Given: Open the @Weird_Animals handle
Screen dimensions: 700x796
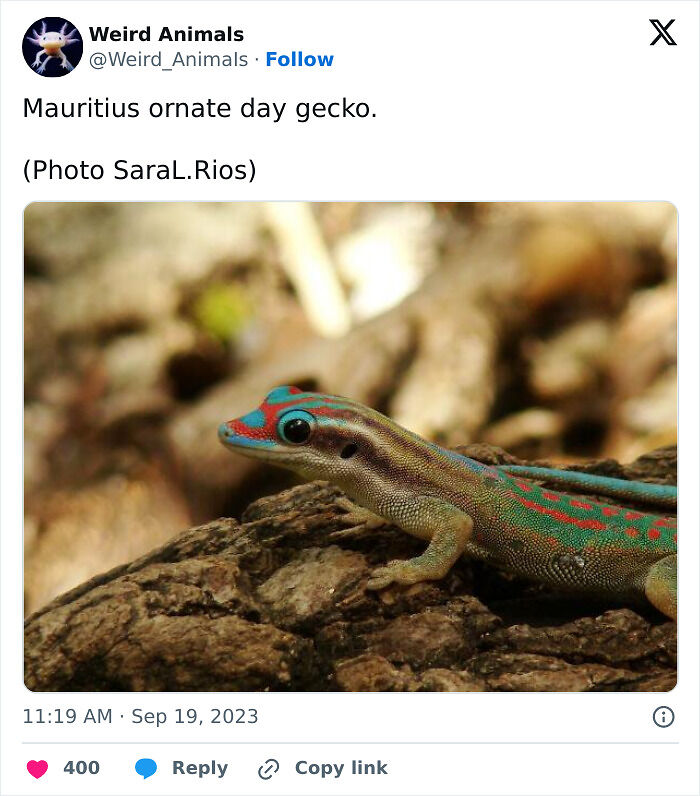Looking at the screenshot, I should (169, 59).
